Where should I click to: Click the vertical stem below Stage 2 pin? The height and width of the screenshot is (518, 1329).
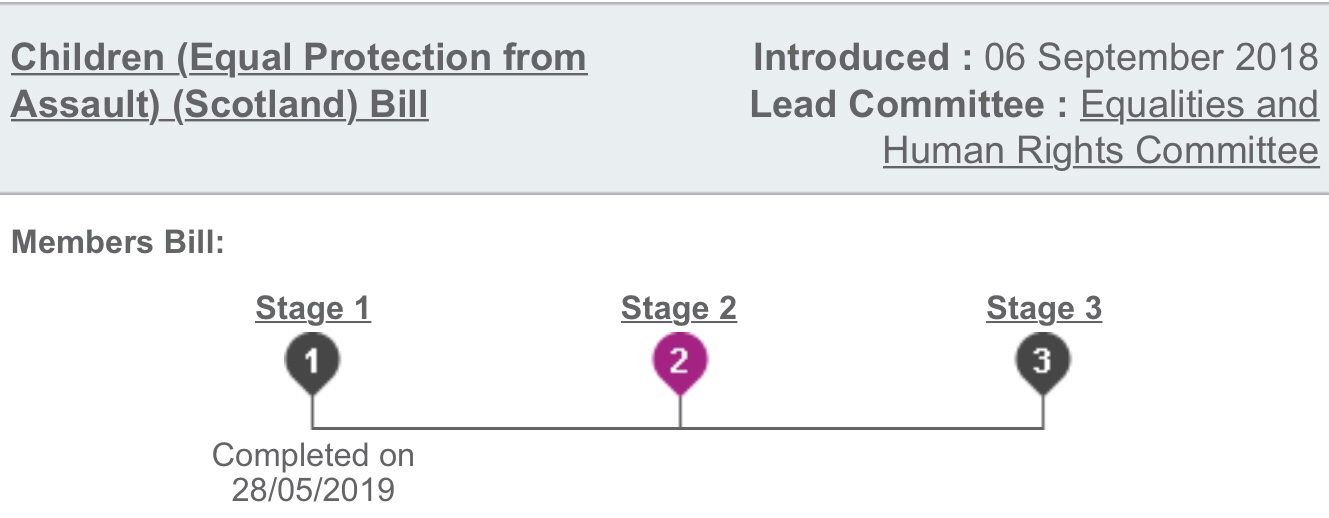coord(680,410)
